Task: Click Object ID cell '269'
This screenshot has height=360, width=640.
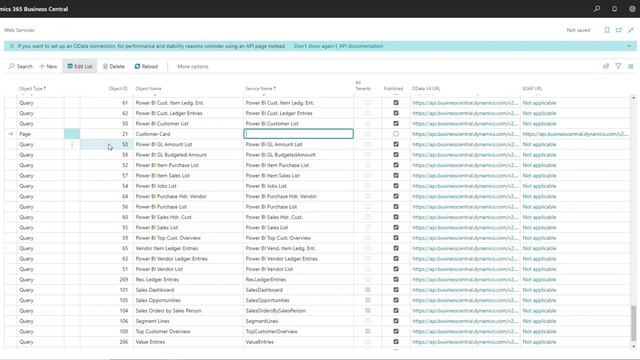Action: (x=124, y=280)
